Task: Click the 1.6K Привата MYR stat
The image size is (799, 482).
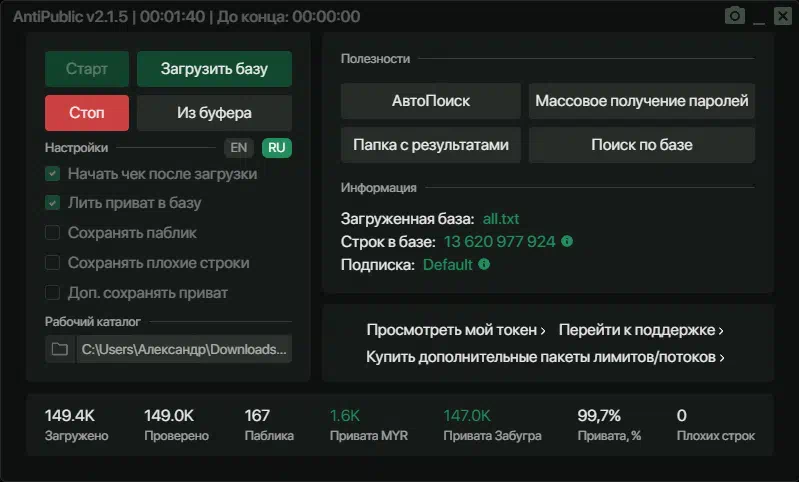Action: [369, 425]
